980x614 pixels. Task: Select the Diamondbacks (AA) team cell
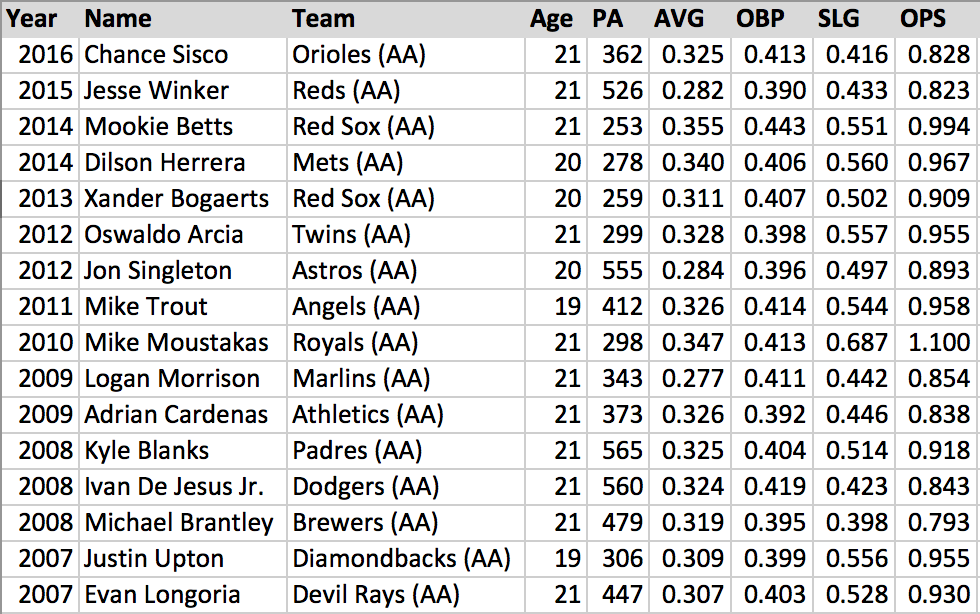pos(401,559)
